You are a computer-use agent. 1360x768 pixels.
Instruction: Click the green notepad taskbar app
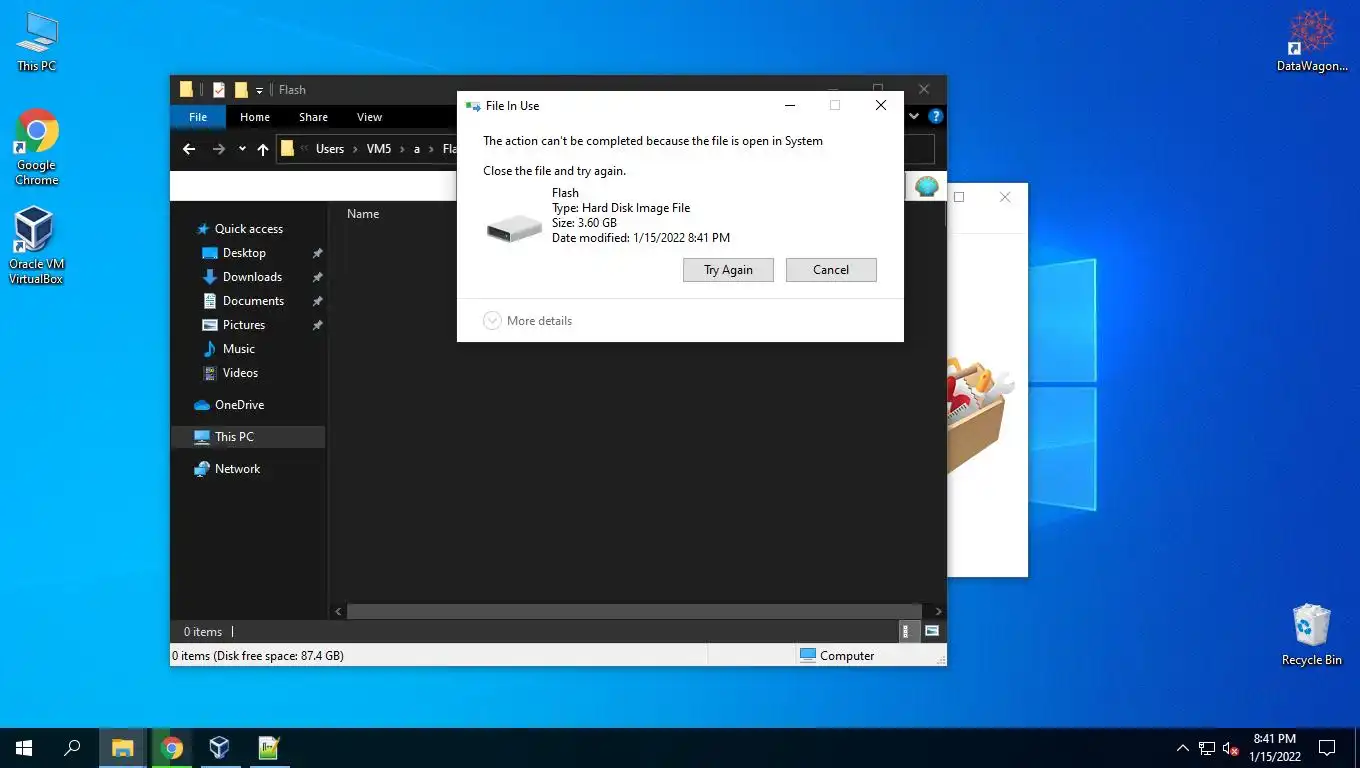(x=268, y=748)
